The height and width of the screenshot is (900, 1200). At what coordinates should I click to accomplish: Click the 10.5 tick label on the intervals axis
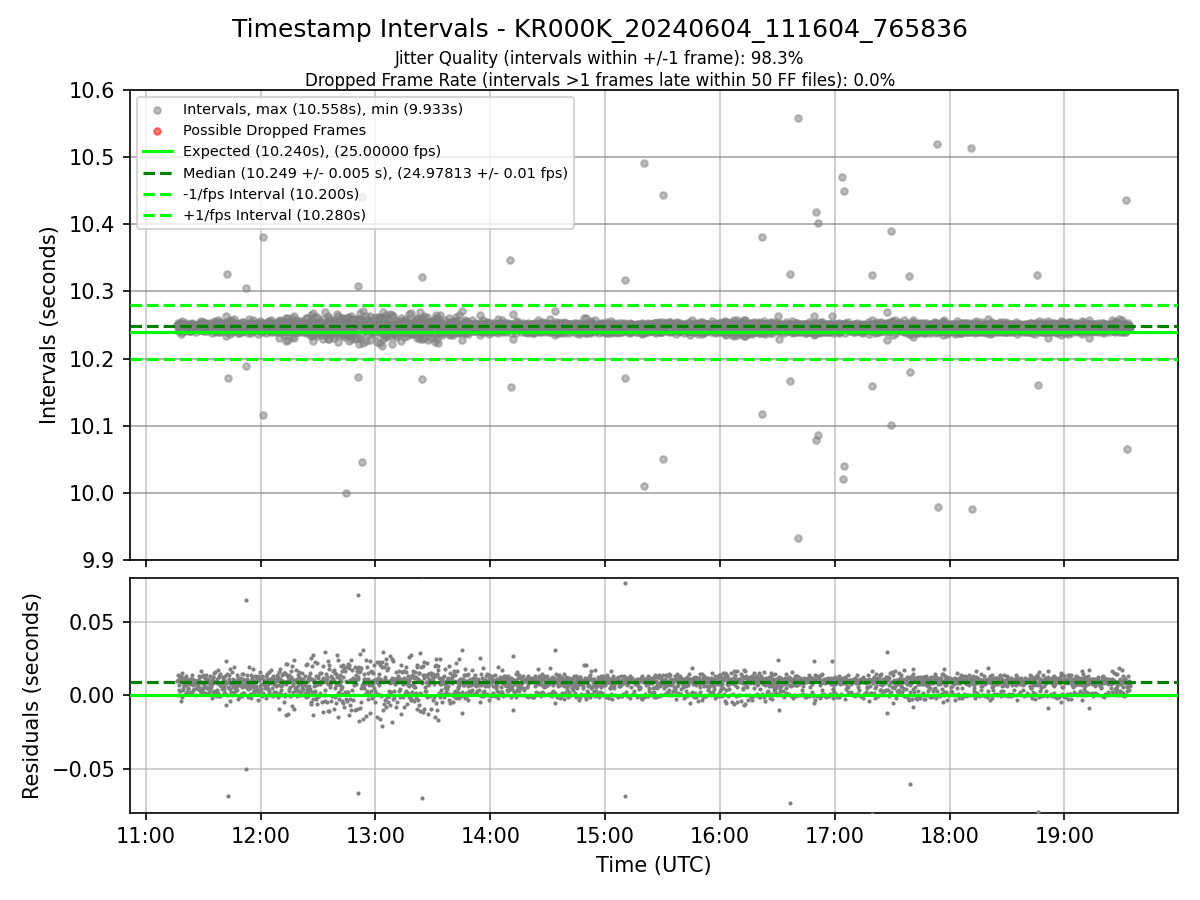pyautogui.click(x=93, y=157)
